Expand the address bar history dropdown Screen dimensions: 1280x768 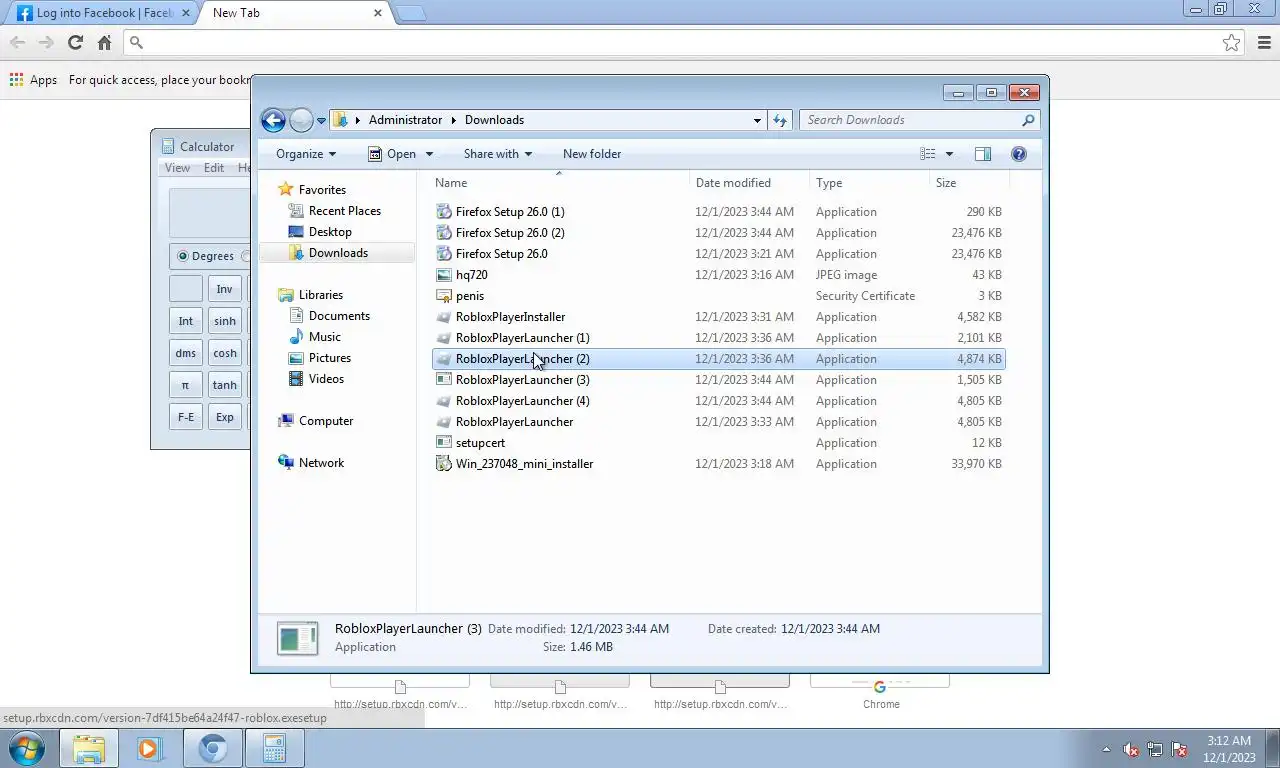pos(757,120)
